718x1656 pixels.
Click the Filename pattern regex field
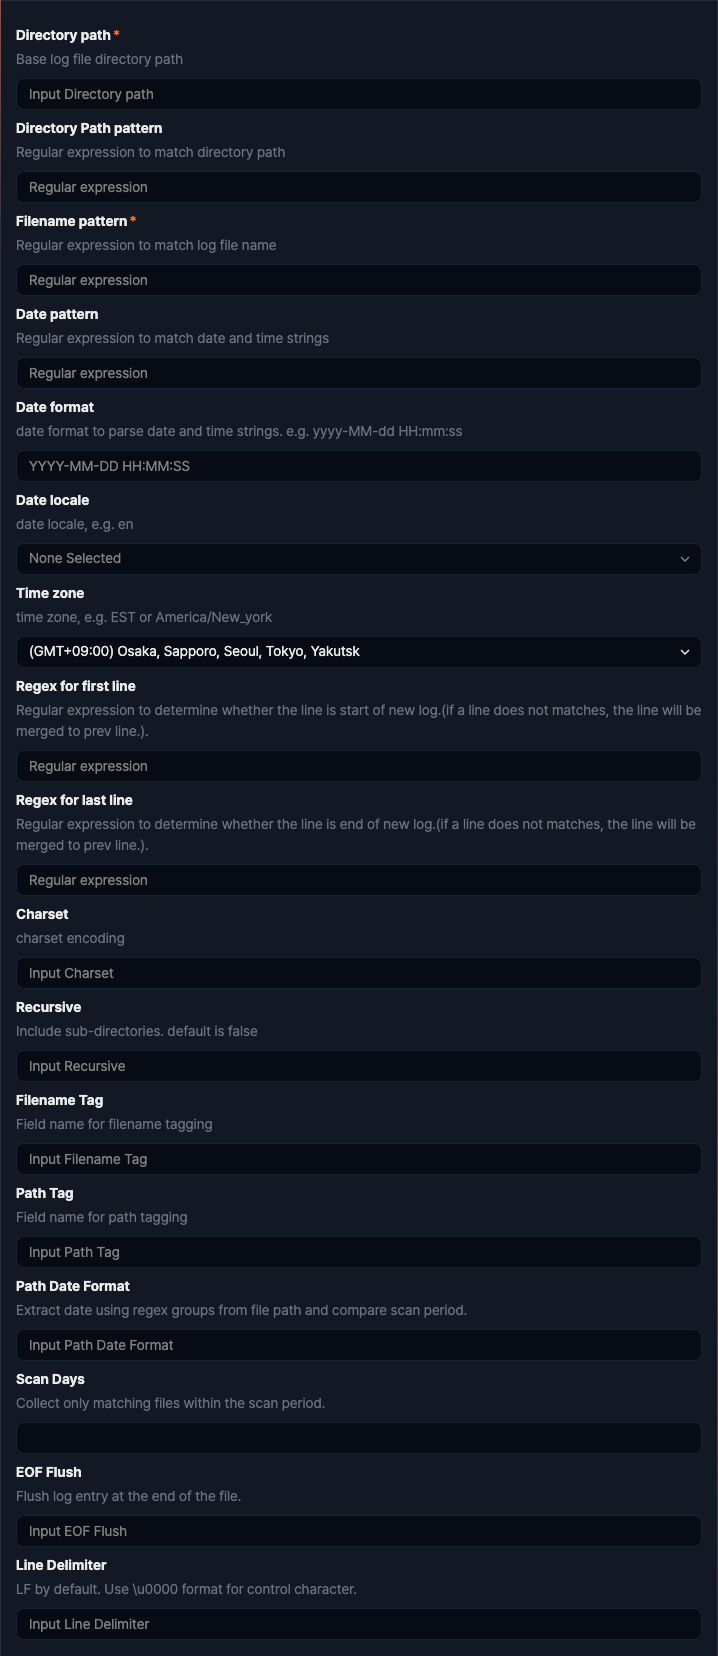[x=358, y=279]
